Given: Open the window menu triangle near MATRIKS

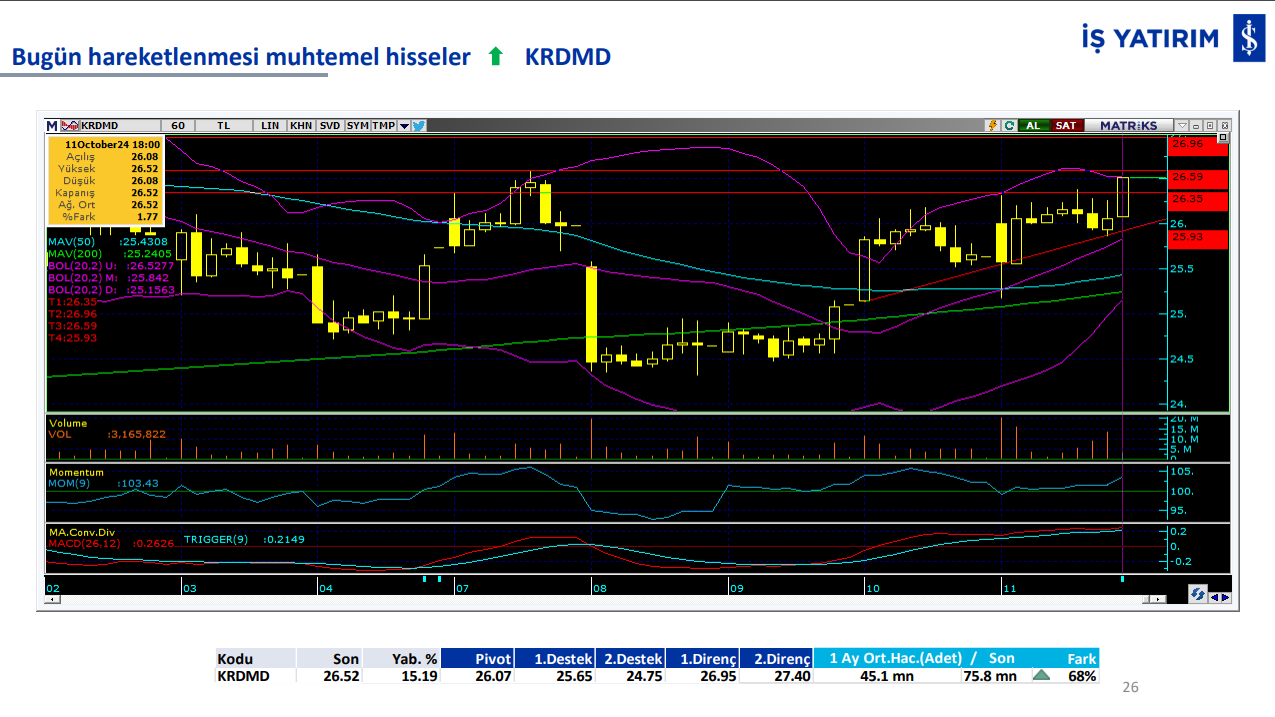Looking at the screenshot, I should pyautogui.click(x=1181, y=126).
